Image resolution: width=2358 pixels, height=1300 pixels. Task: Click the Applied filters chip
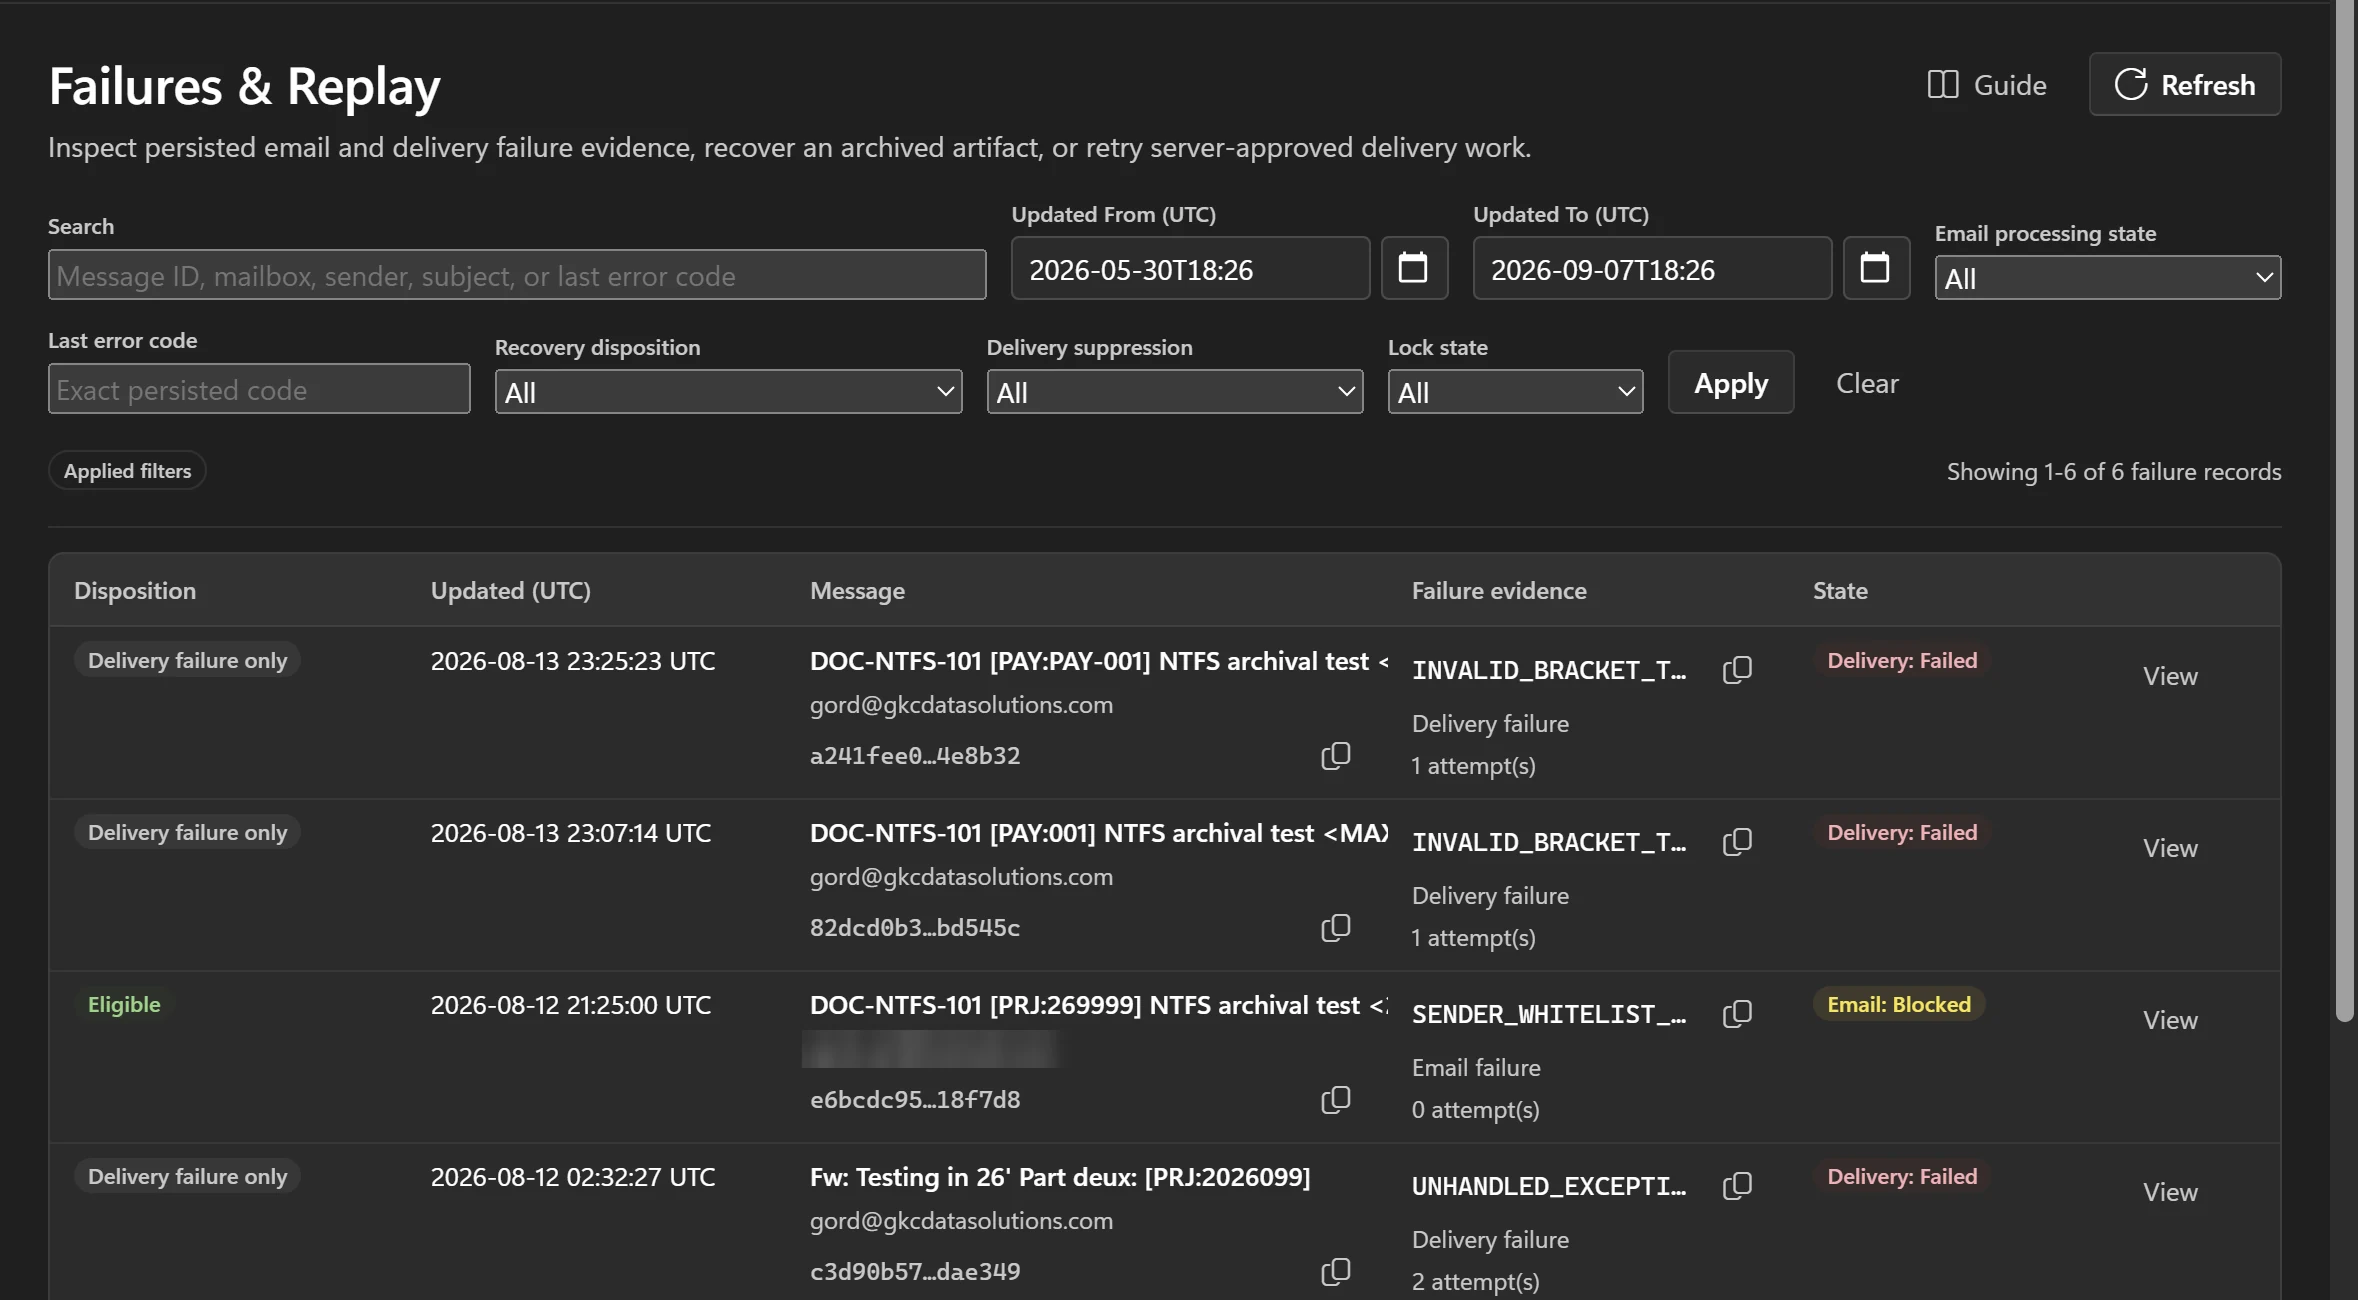pyautogui.click(x=127, y=471)
